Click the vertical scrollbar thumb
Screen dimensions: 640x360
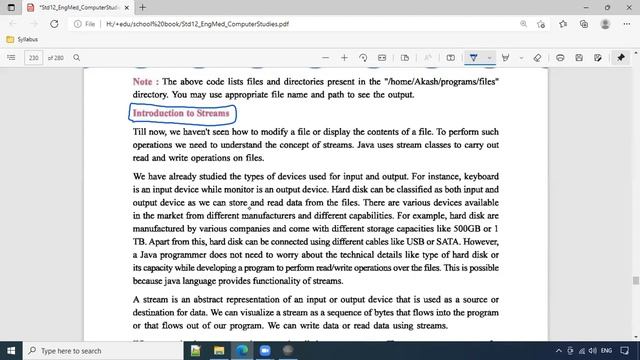point(636,280)
